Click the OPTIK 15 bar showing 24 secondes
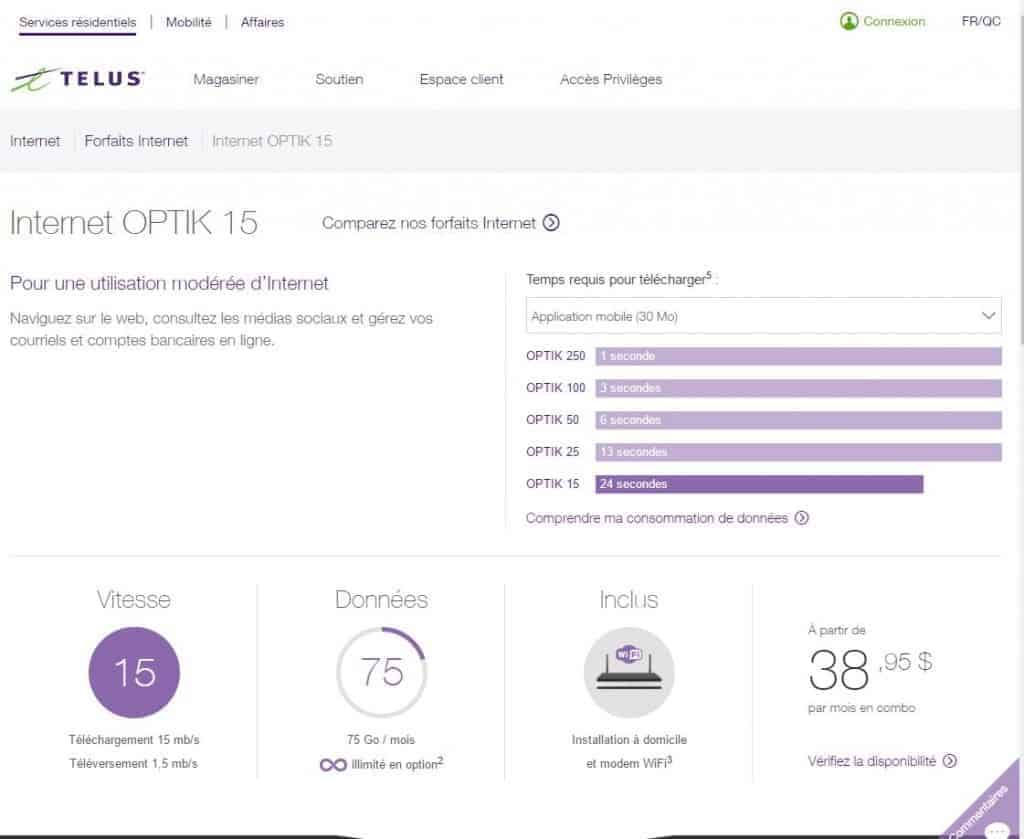Viewport: 1024px width, 839px height. click(x=759, y=484)
